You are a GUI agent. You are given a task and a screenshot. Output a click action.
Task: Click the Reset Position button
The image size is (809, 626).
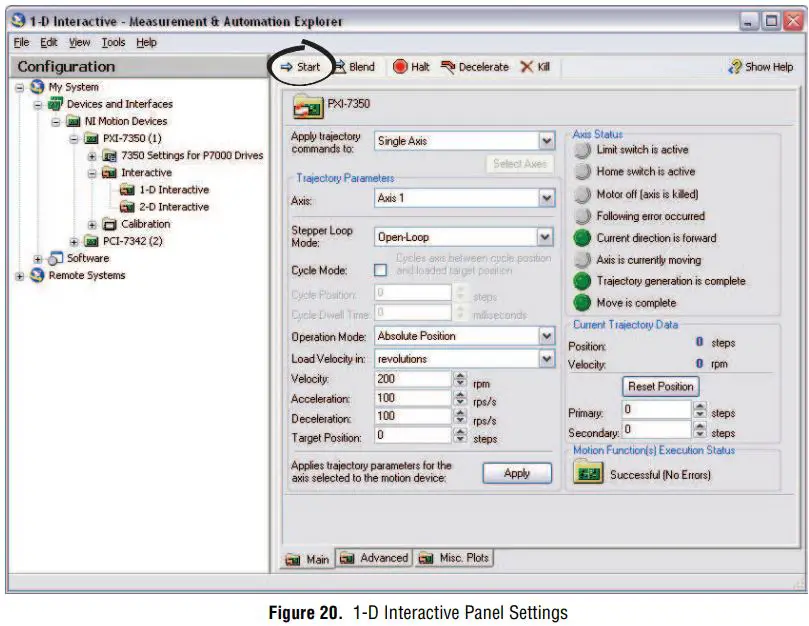(x=661, y=386)
